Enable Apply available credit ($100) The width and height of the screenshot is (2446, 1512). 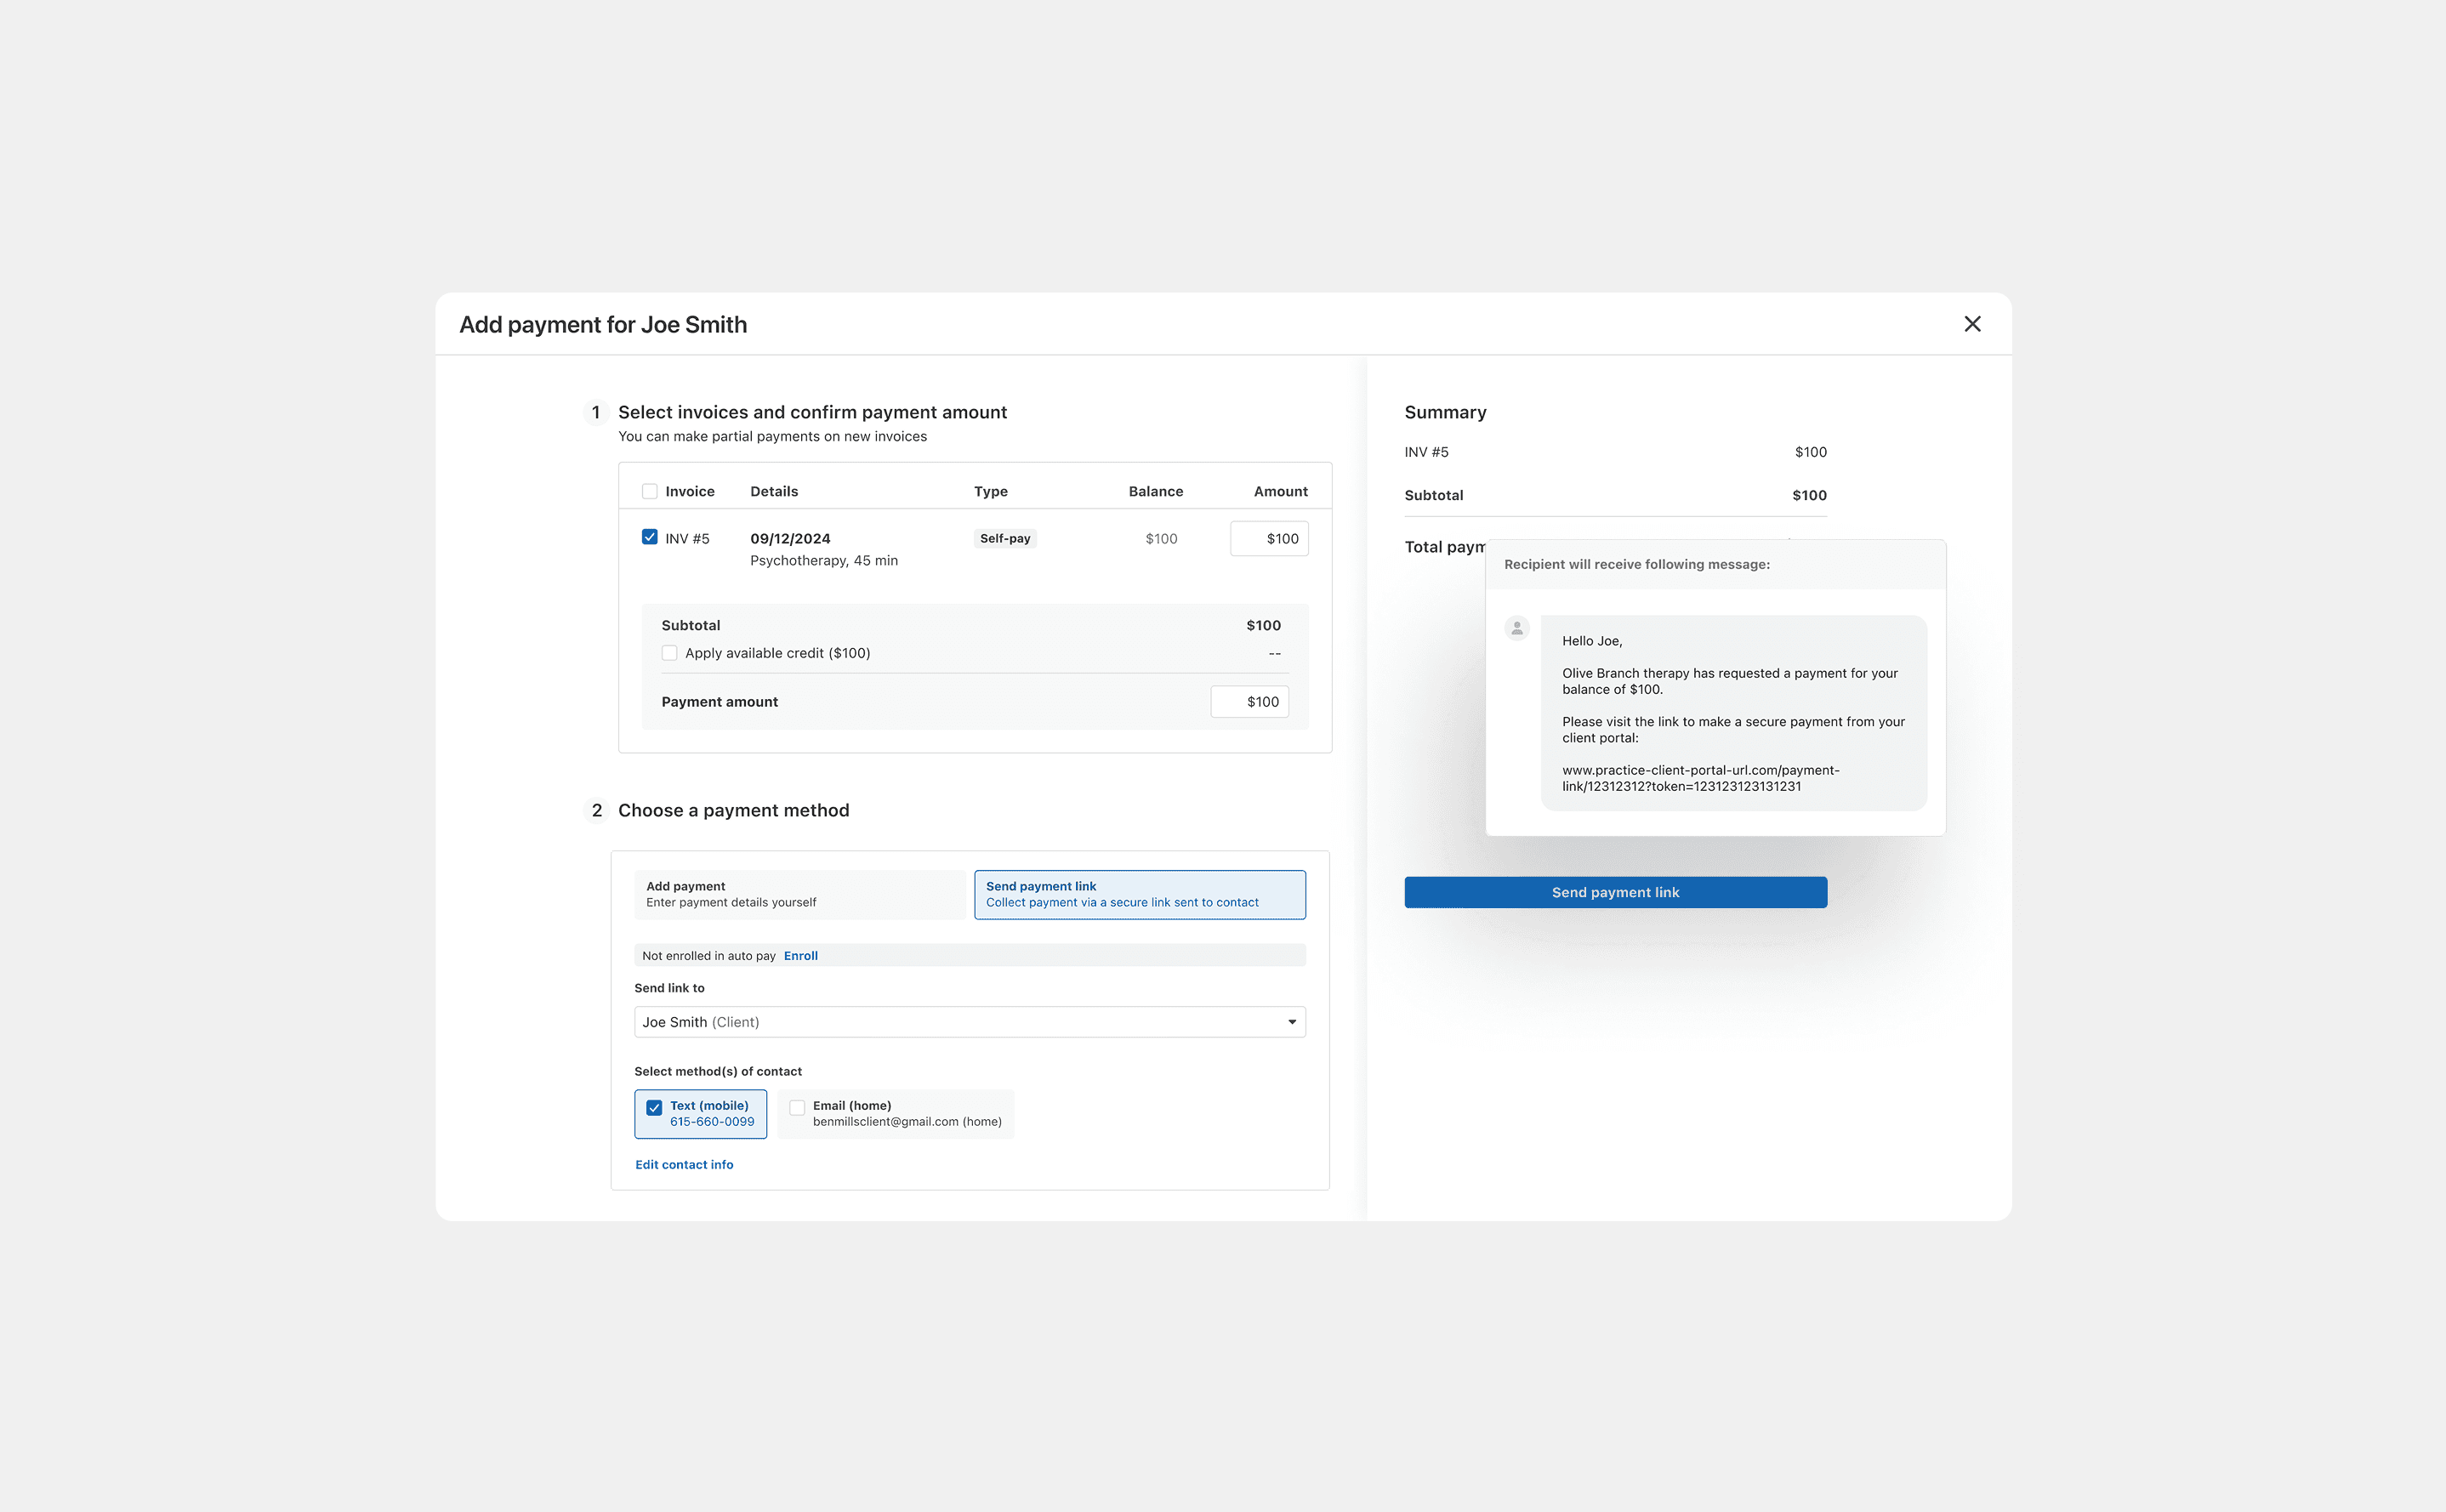(670, 653)
